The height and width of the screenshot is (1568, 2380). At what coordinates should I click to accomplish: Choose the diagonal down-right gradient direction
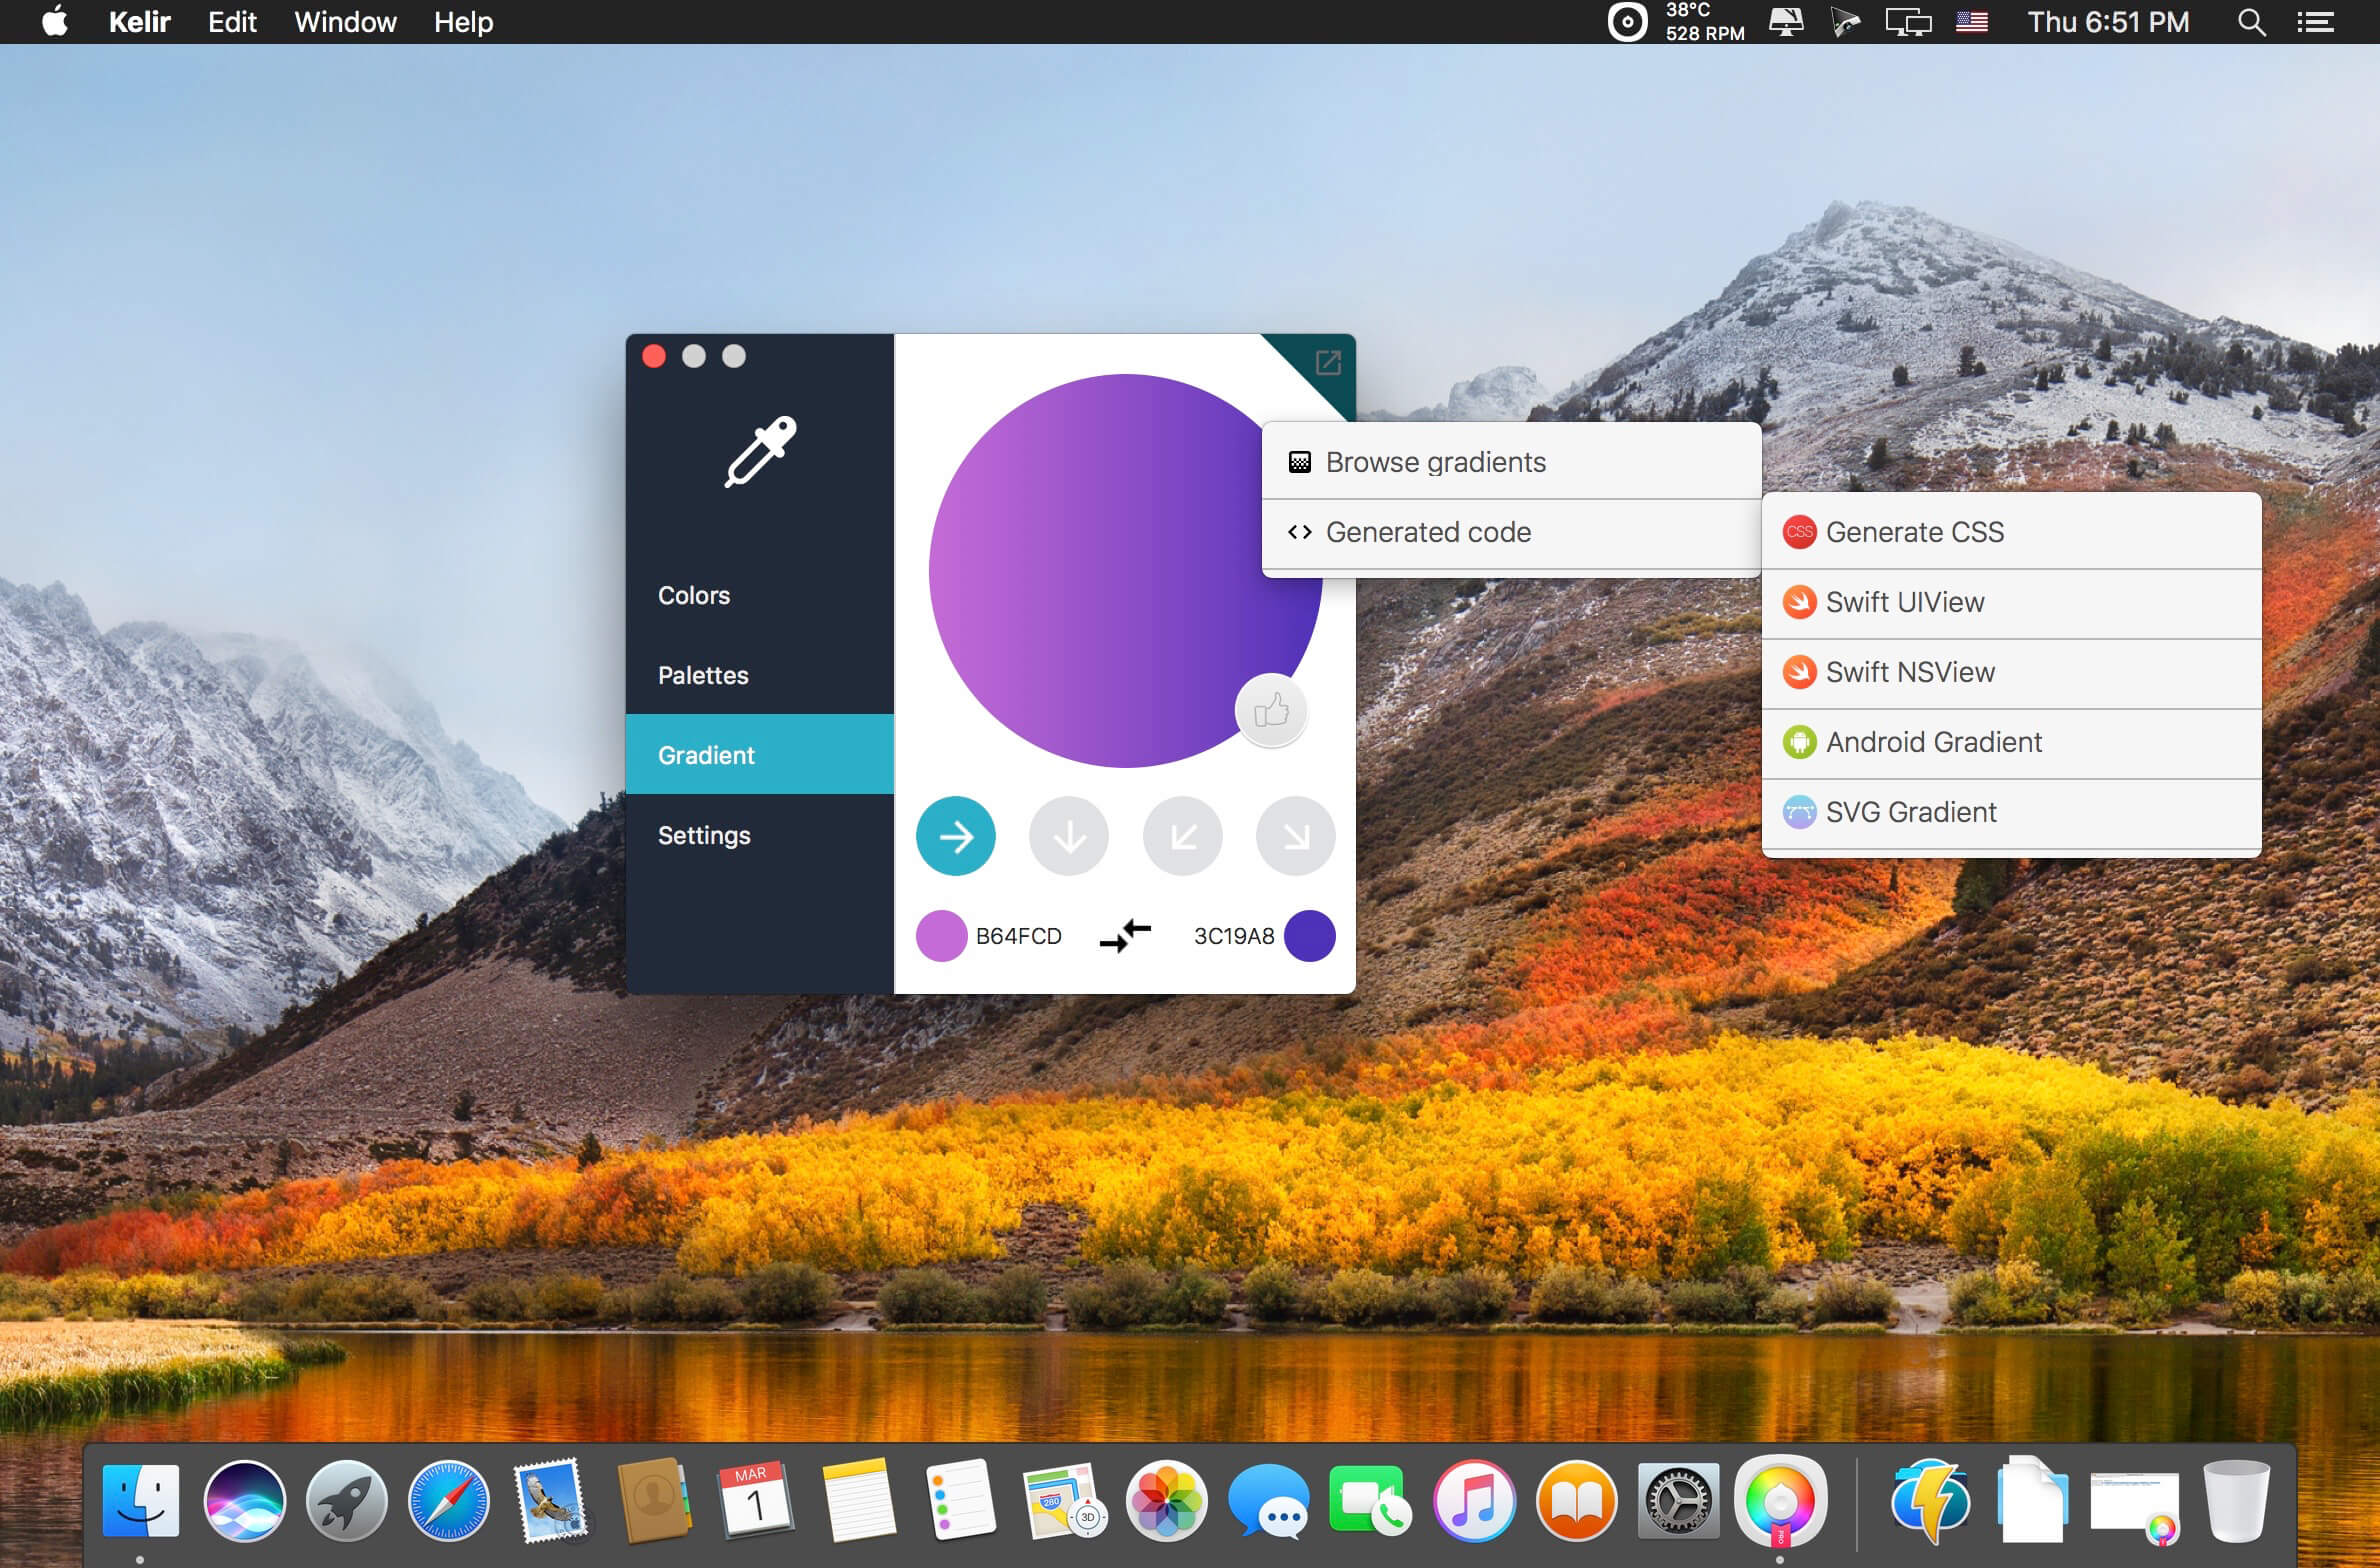coord(1295,836)
